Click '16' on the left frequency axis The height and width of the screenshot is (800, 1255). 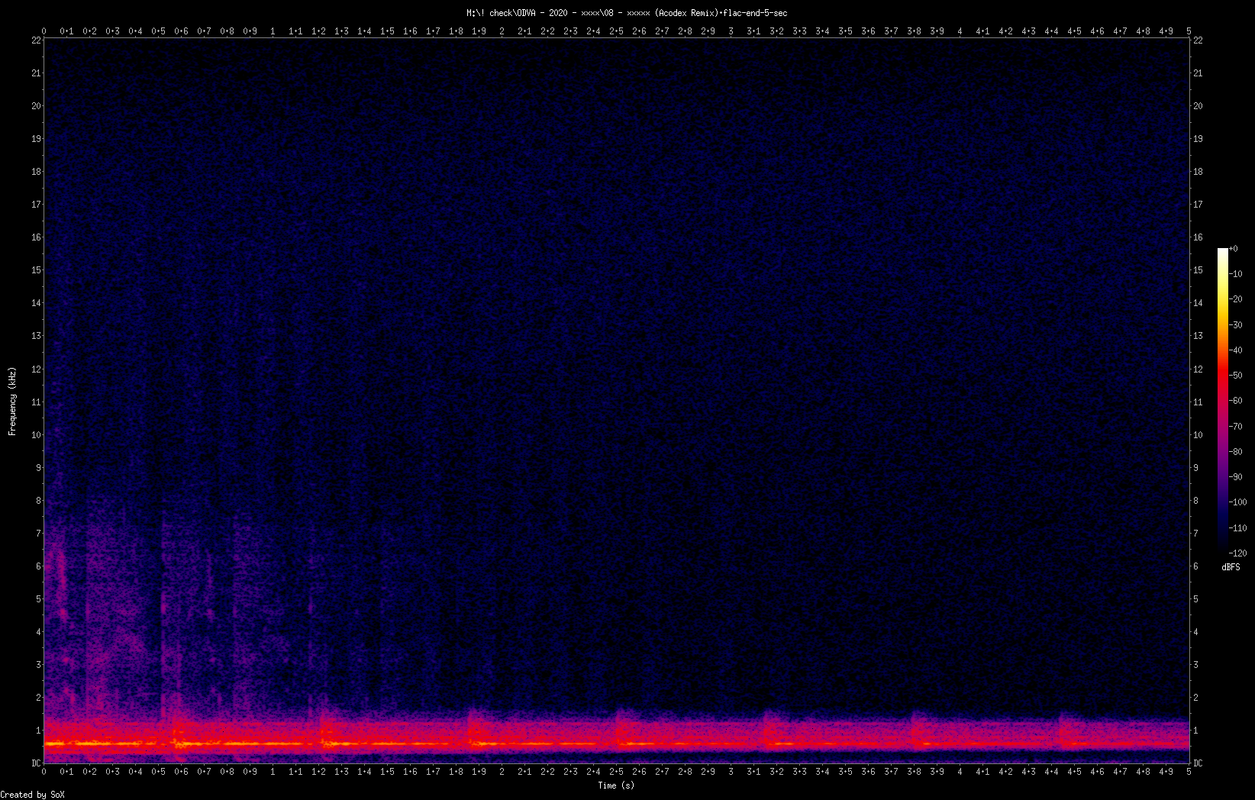(x=35, y=237)
